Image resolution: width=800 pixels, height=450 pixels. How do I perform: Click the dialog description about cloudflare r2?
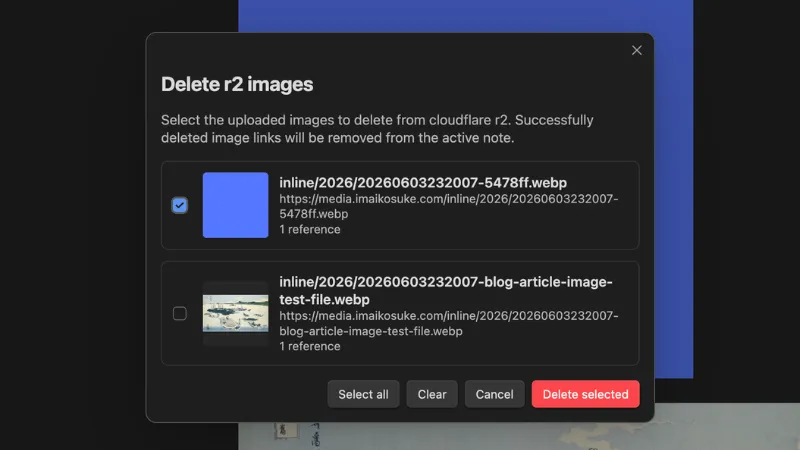point(377,129)
